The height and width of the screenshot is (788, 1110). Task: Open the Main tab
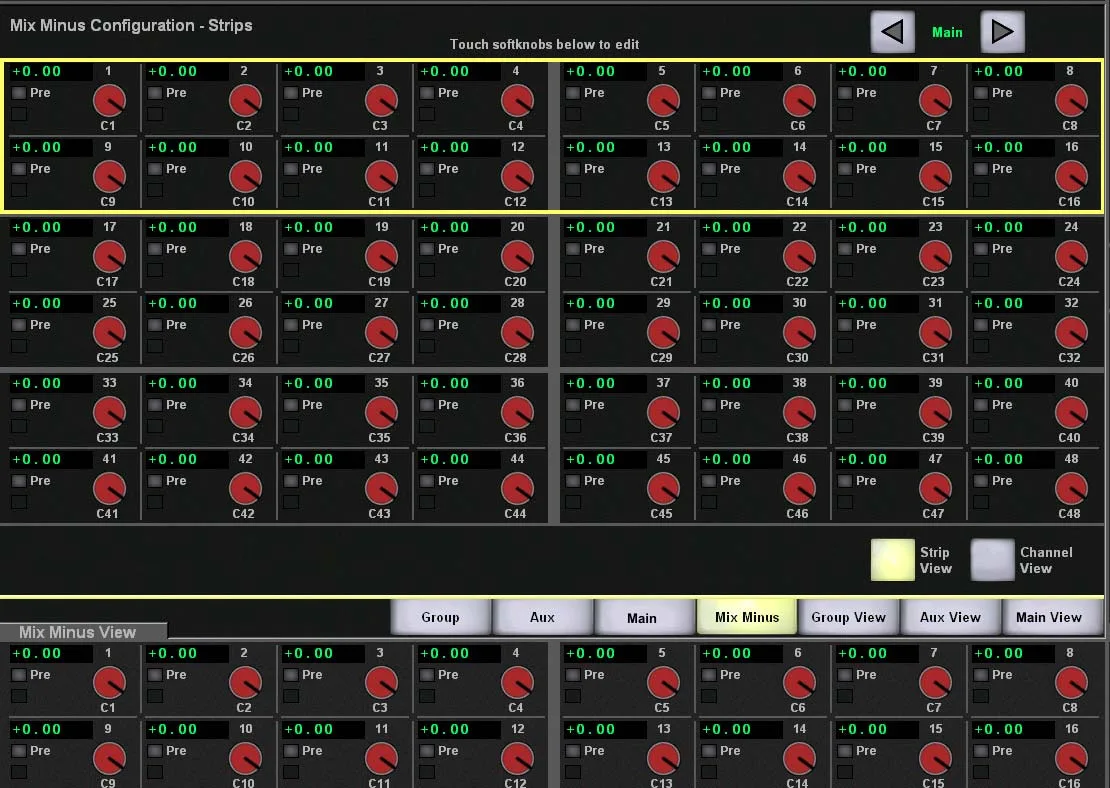[644, 617]
